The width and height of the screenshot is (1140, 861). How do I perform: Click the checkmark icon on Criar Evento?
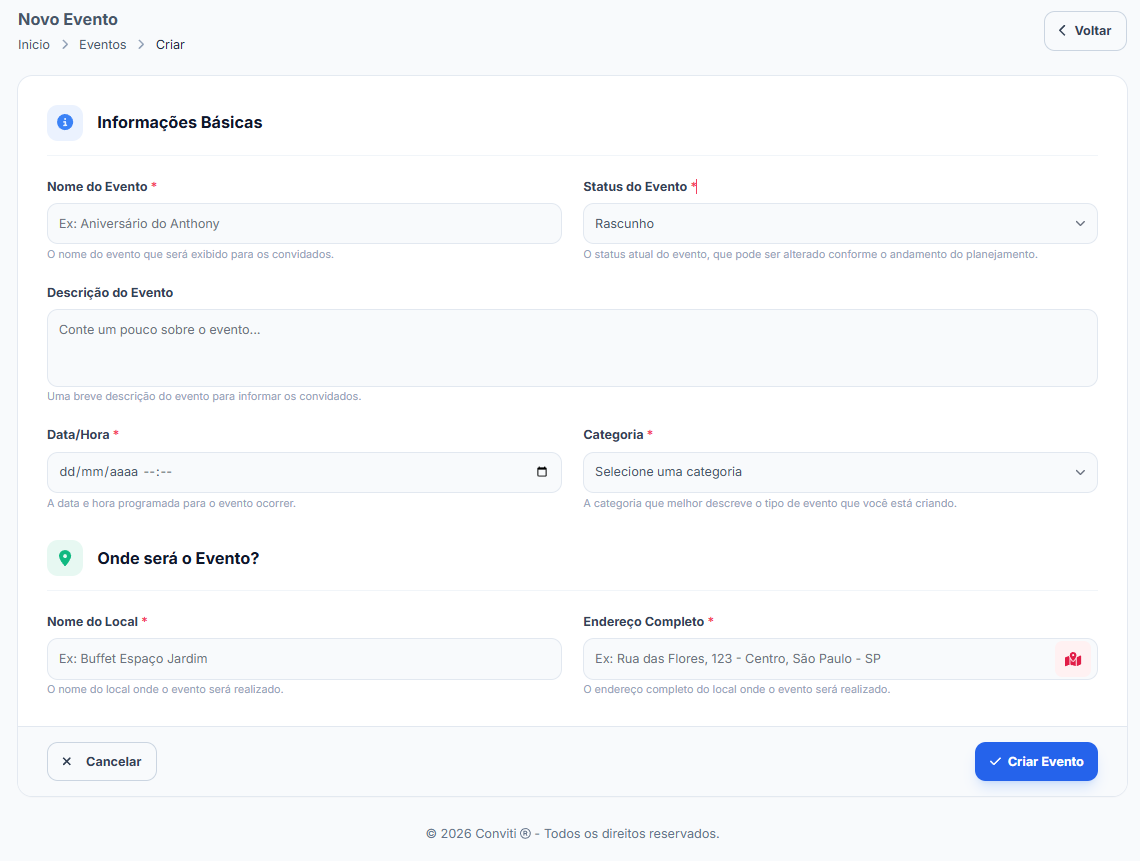tap(995, 762)
